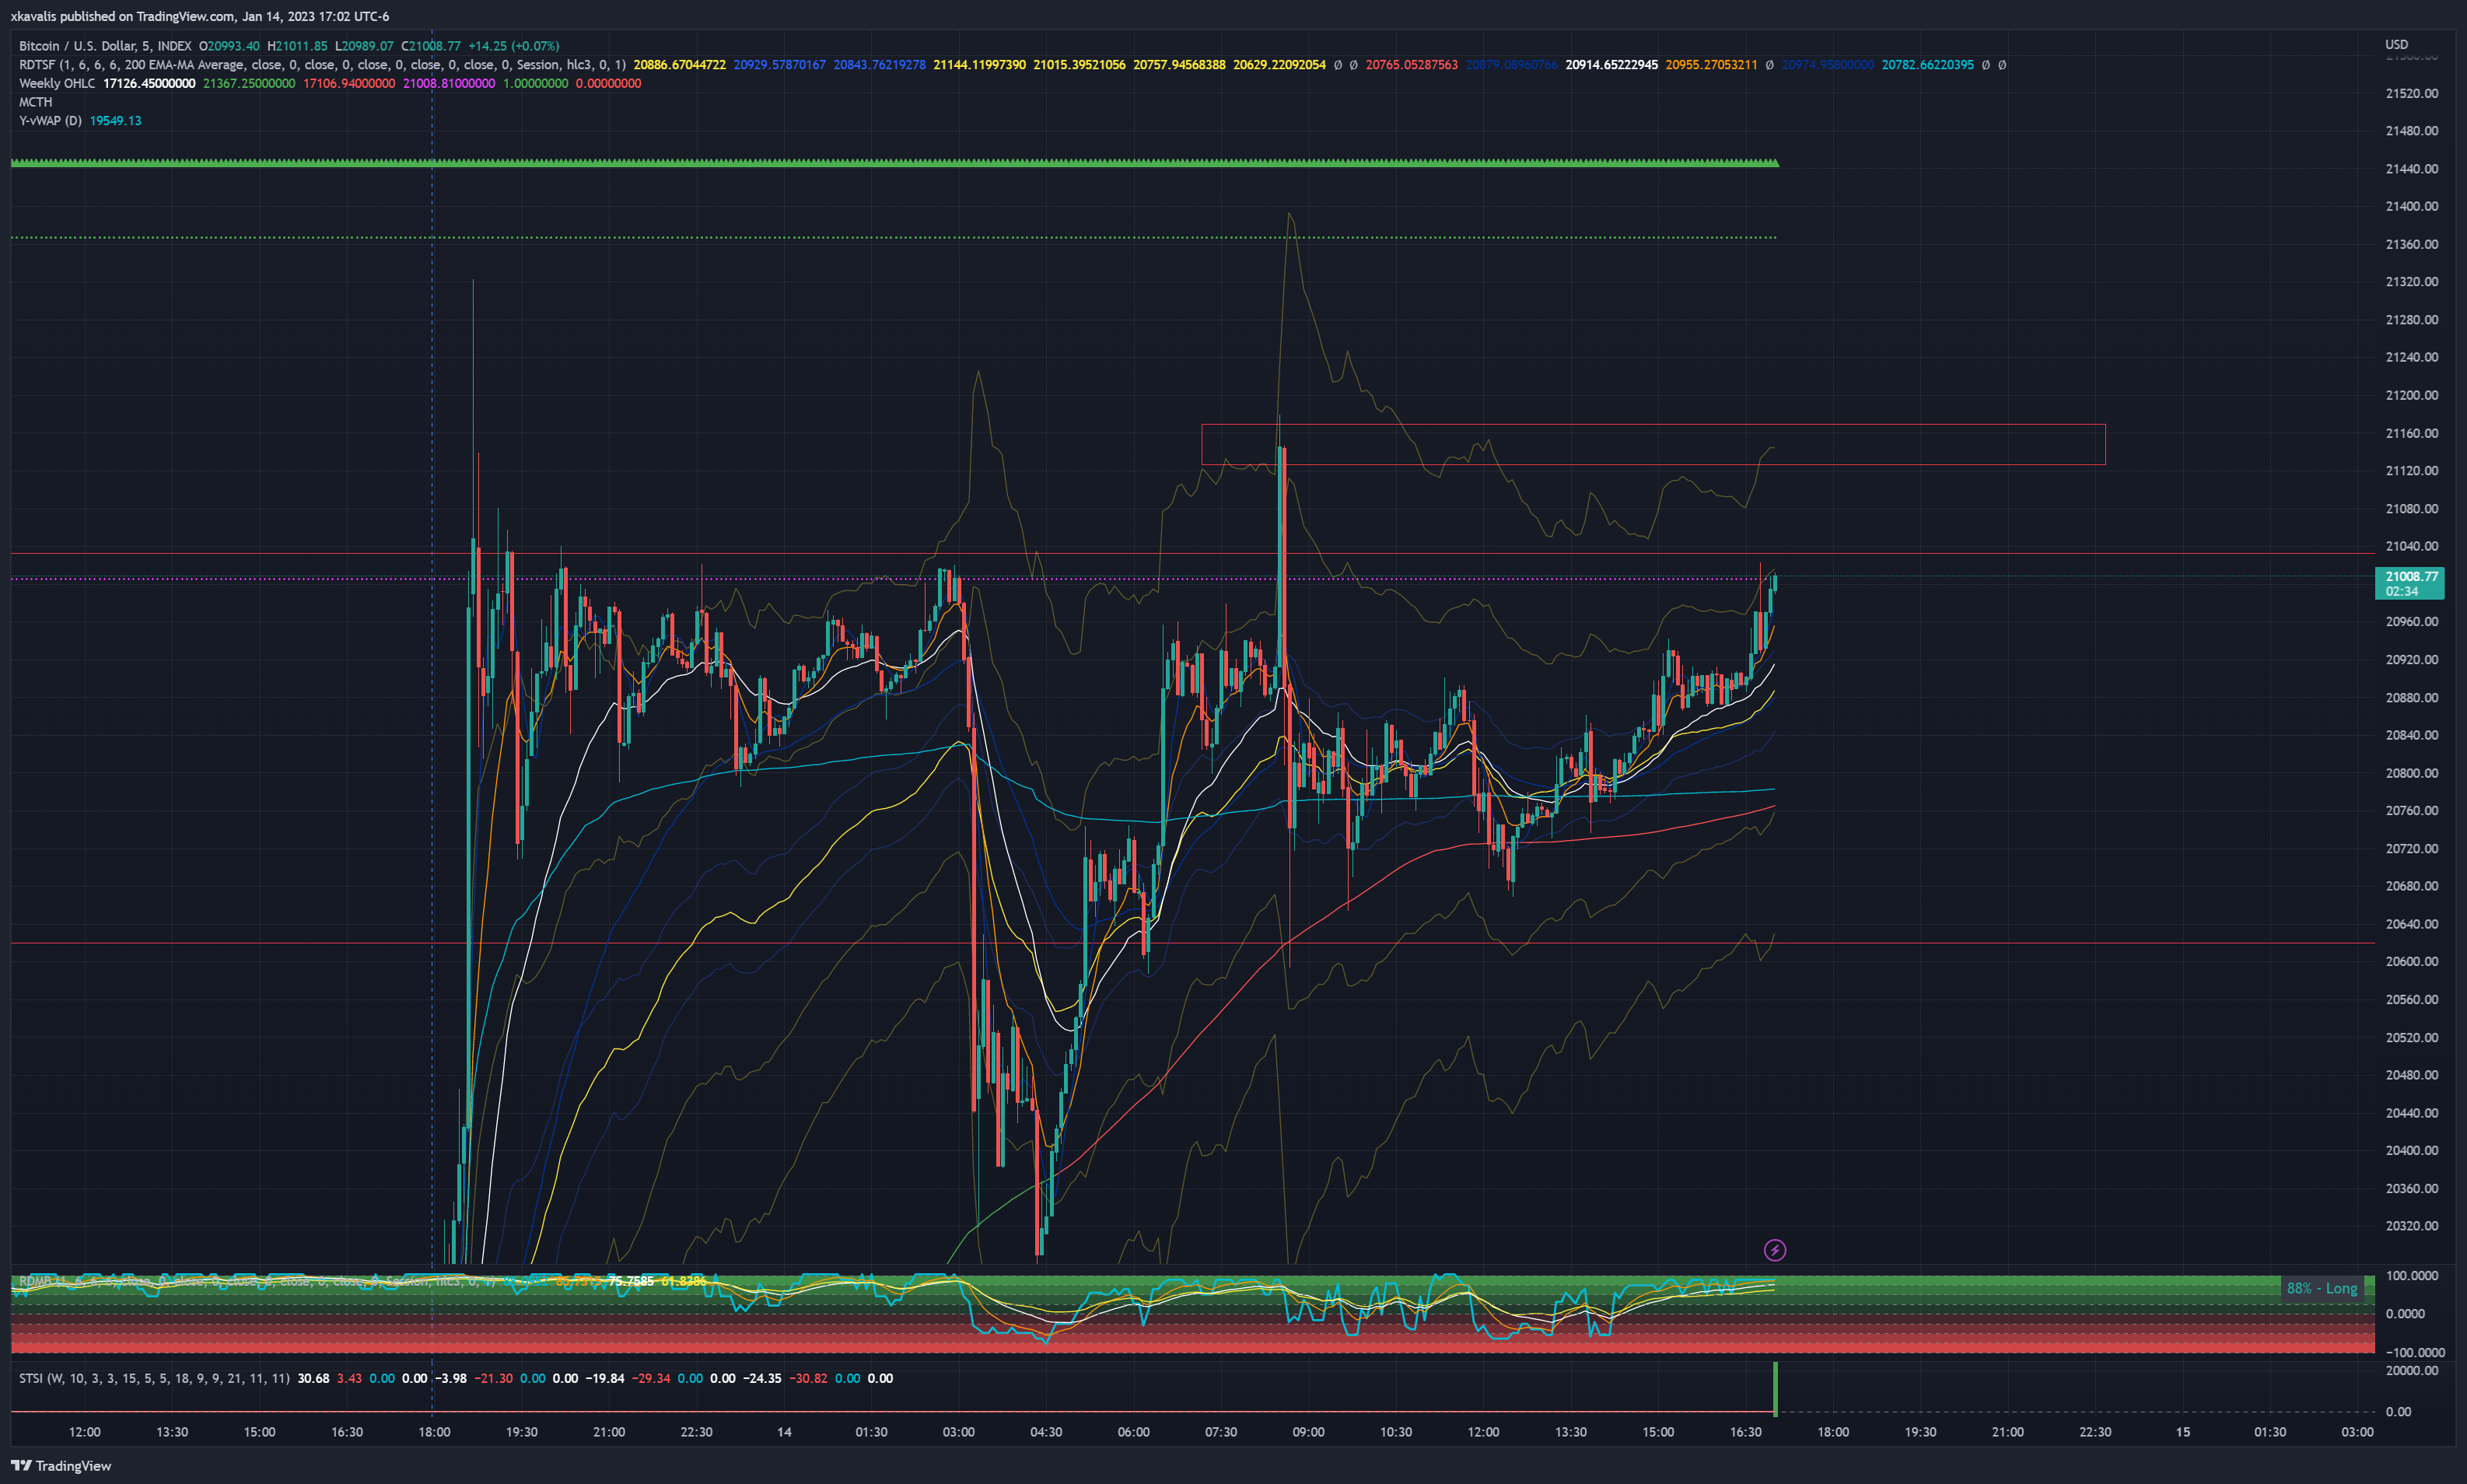This screenshot has height=1484, width=2467.
Task: Click the 20000.00 scale label in STSI pane
Action: (x=2411, y=1370)
